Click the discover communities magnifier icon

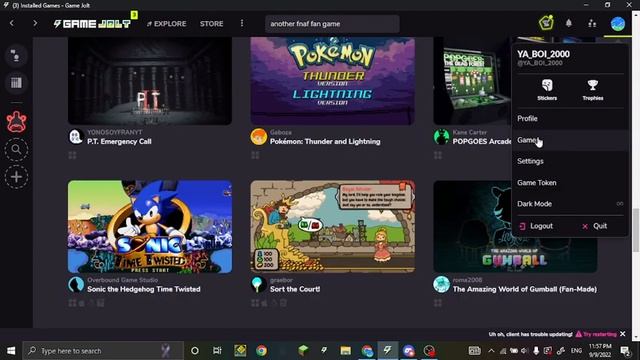pos(16,149)
